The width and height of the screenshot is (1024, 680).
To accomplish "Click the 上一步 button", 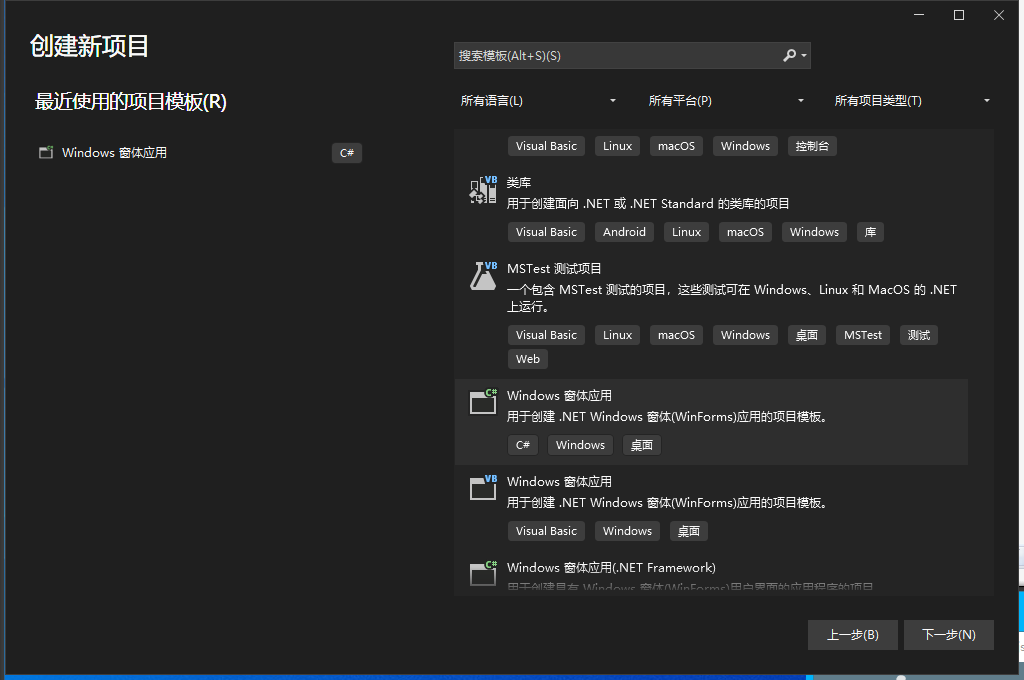I will point(852,634).
